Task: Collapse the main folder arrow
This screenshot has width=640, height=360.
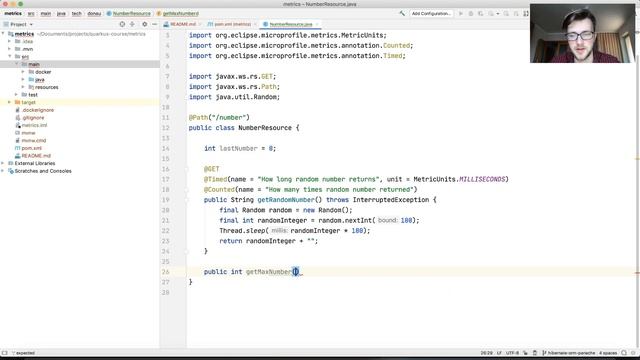Action: (16, 64)
